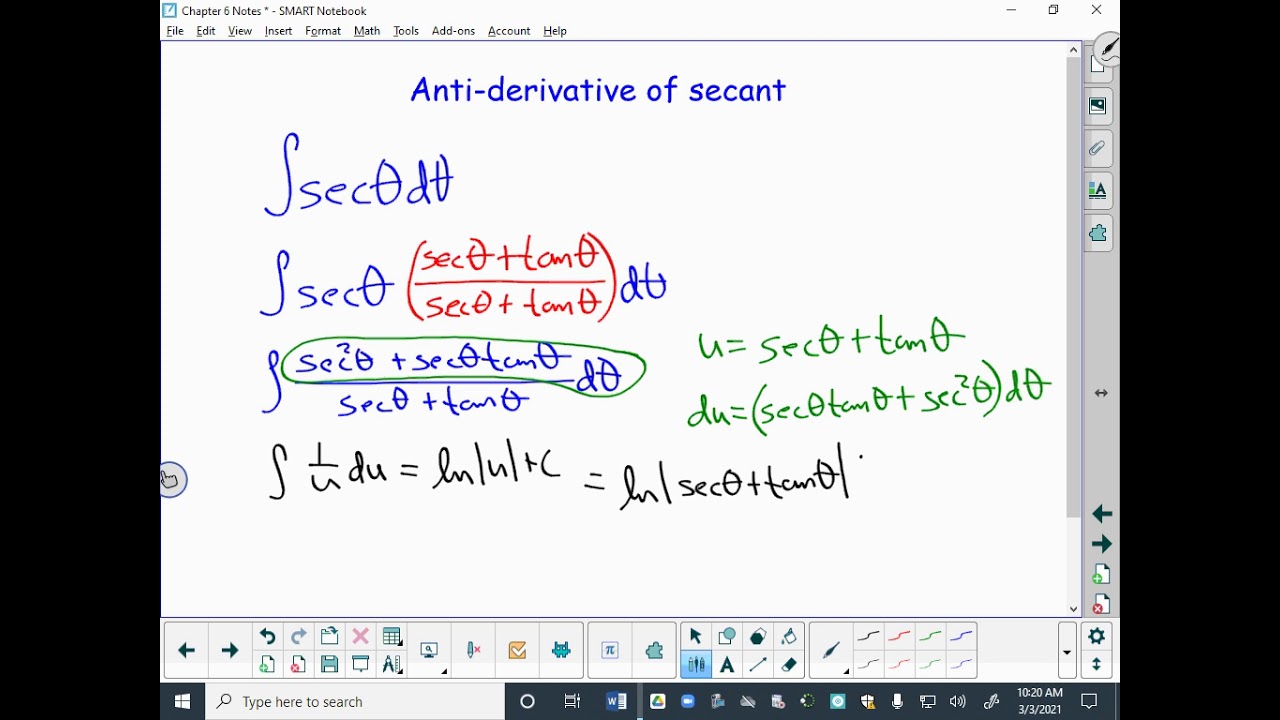Choose the Select arrow tool
The height and width of the screenshot is (720, 1280).
click(x=696, y=636)
